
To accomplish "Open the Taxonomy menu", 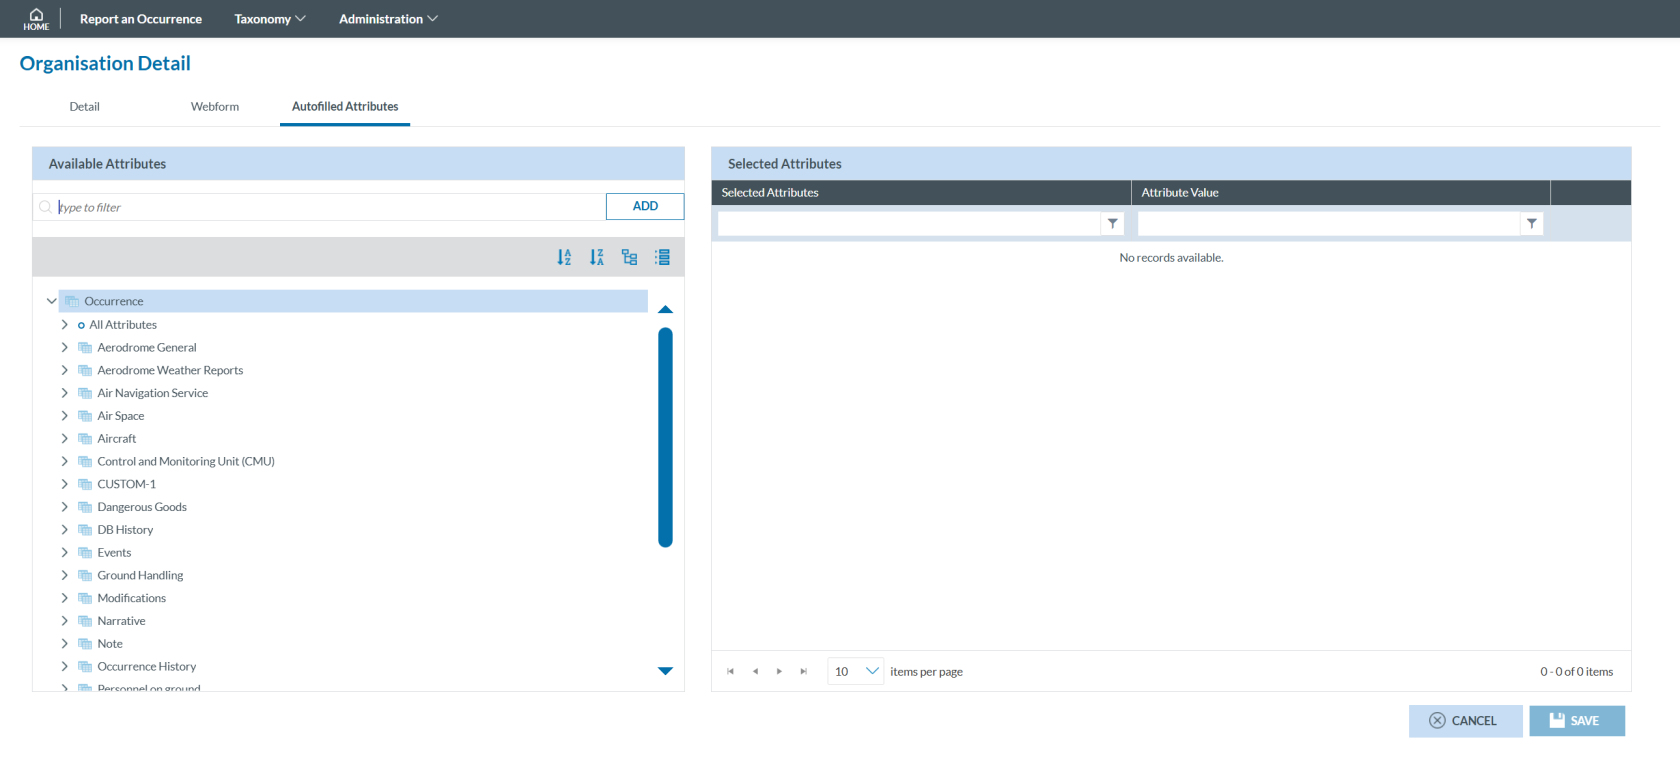I will [x=269, y=19].
